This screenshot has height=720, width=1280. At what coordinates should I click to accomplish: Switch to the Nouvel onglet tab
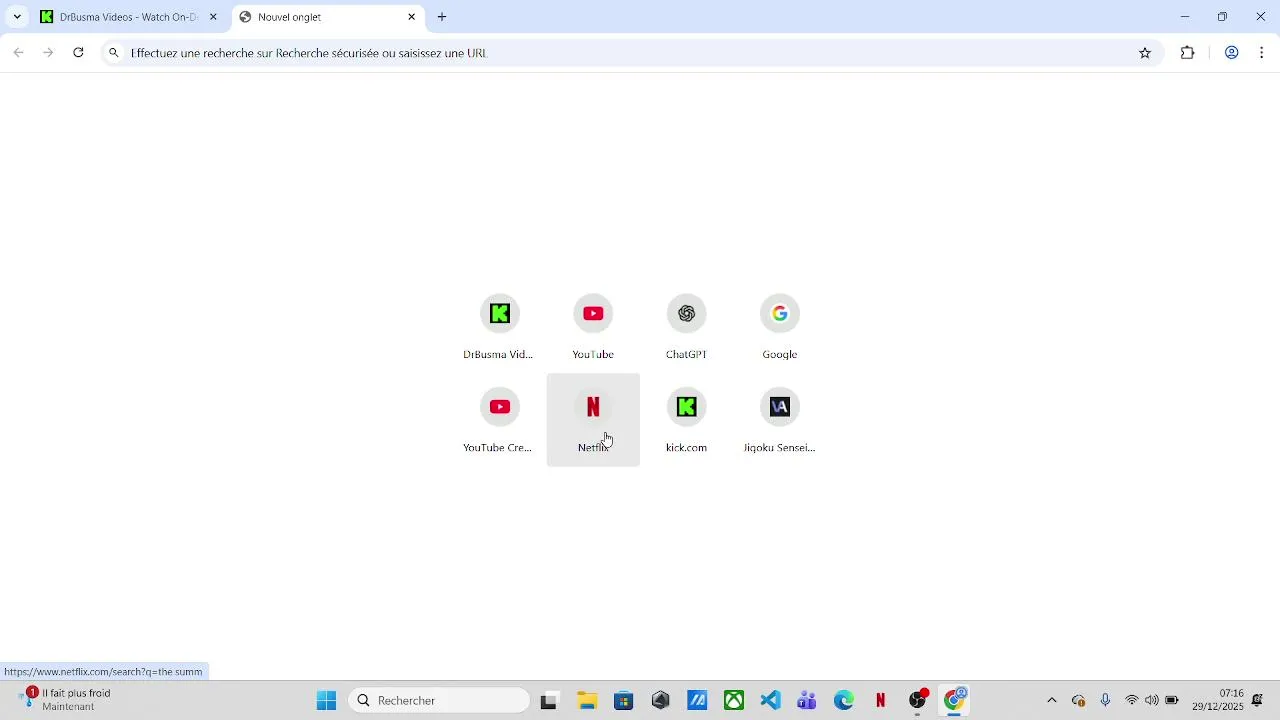pyautogui.click(x=320, y=17)
